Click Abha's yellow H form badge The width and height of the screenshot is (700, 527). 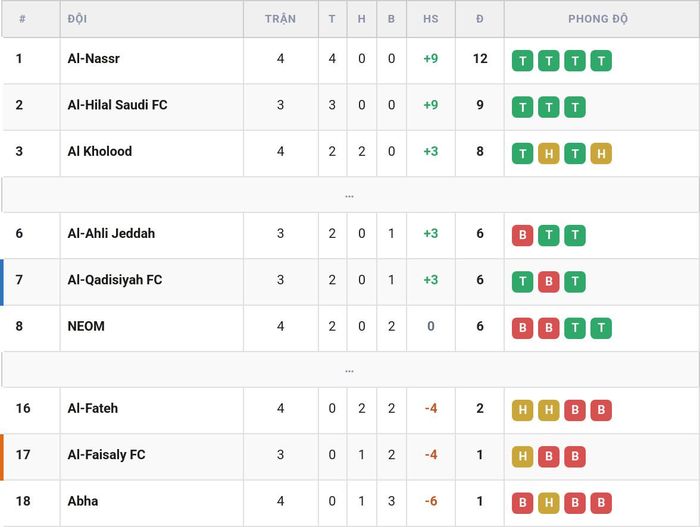pyautogui.click(x=549, y=503)
